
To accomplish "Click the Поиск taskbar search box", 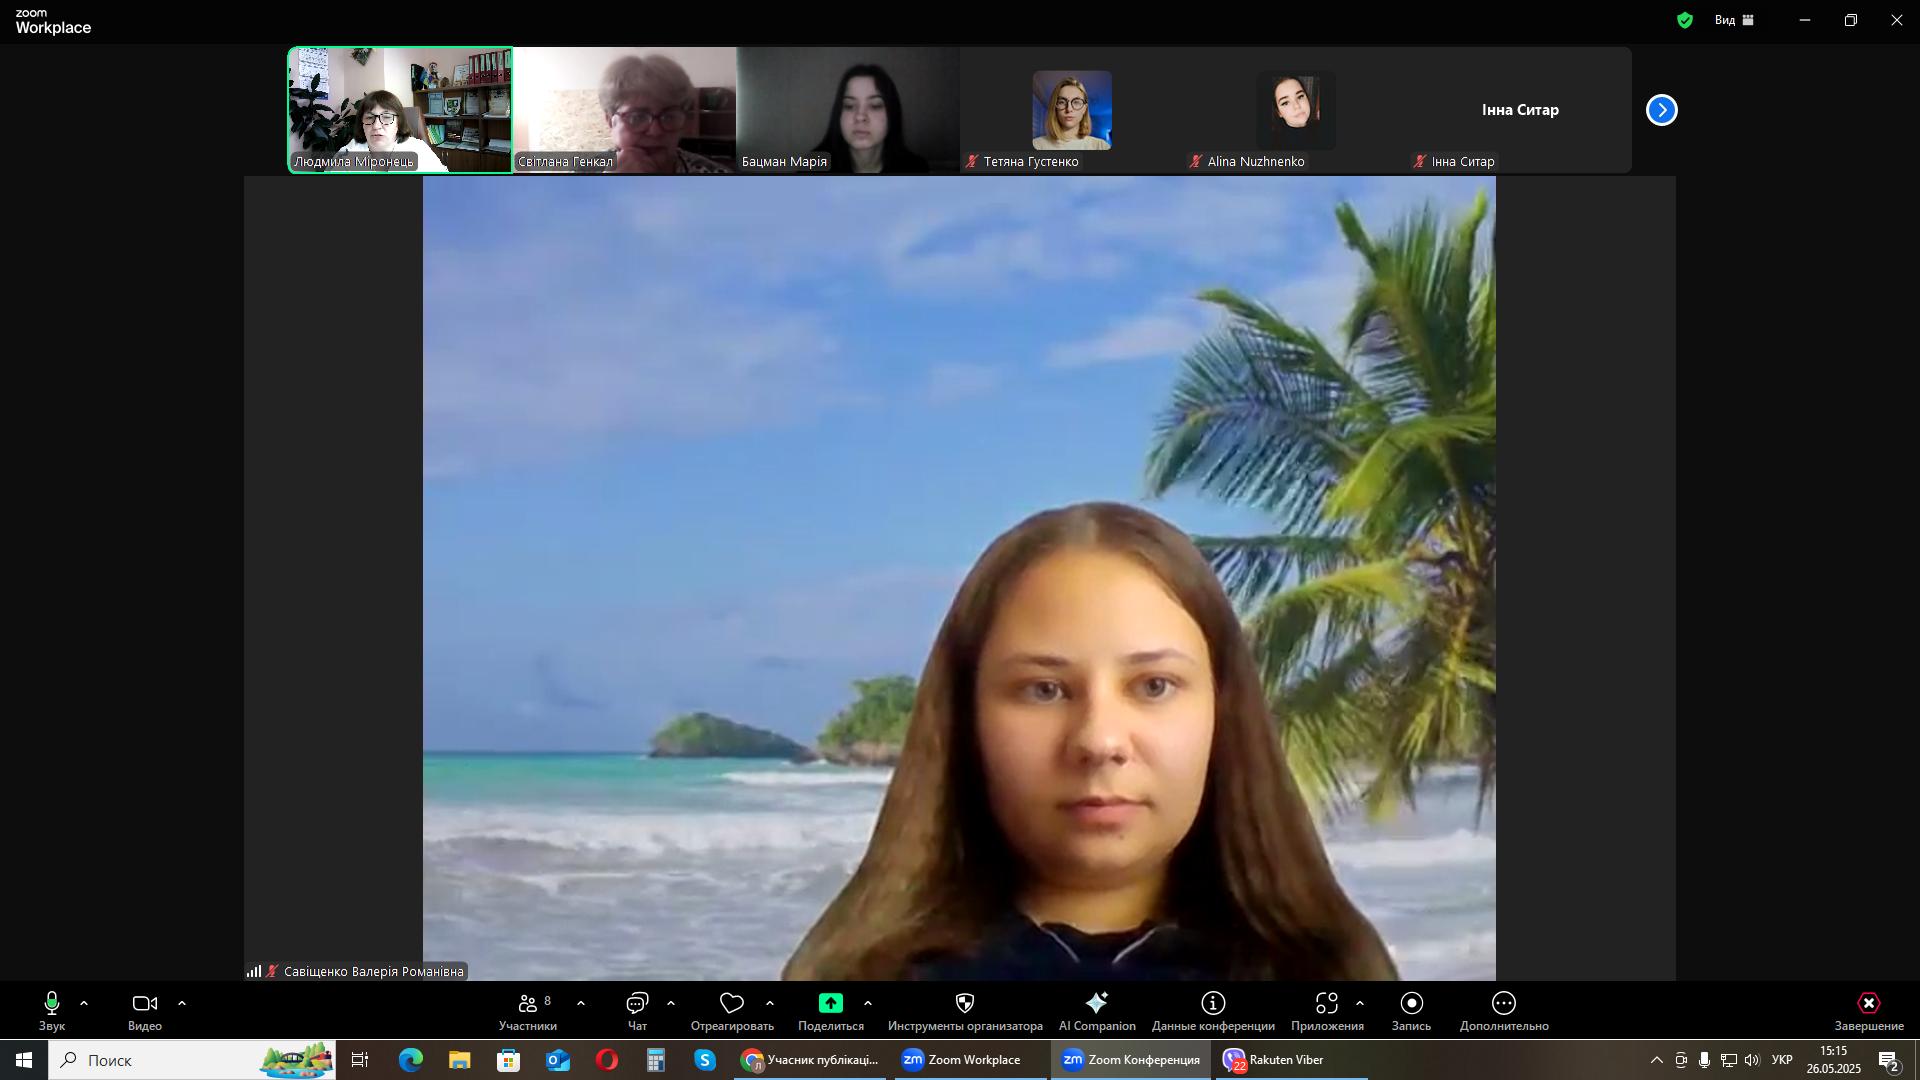I will pos(192,1060).
